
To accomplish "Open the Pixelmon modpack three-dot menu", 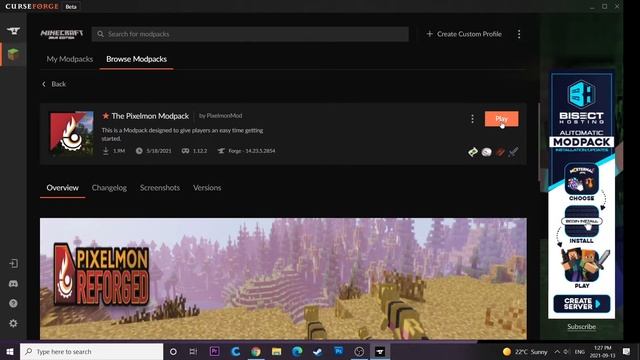I will 472,119.
